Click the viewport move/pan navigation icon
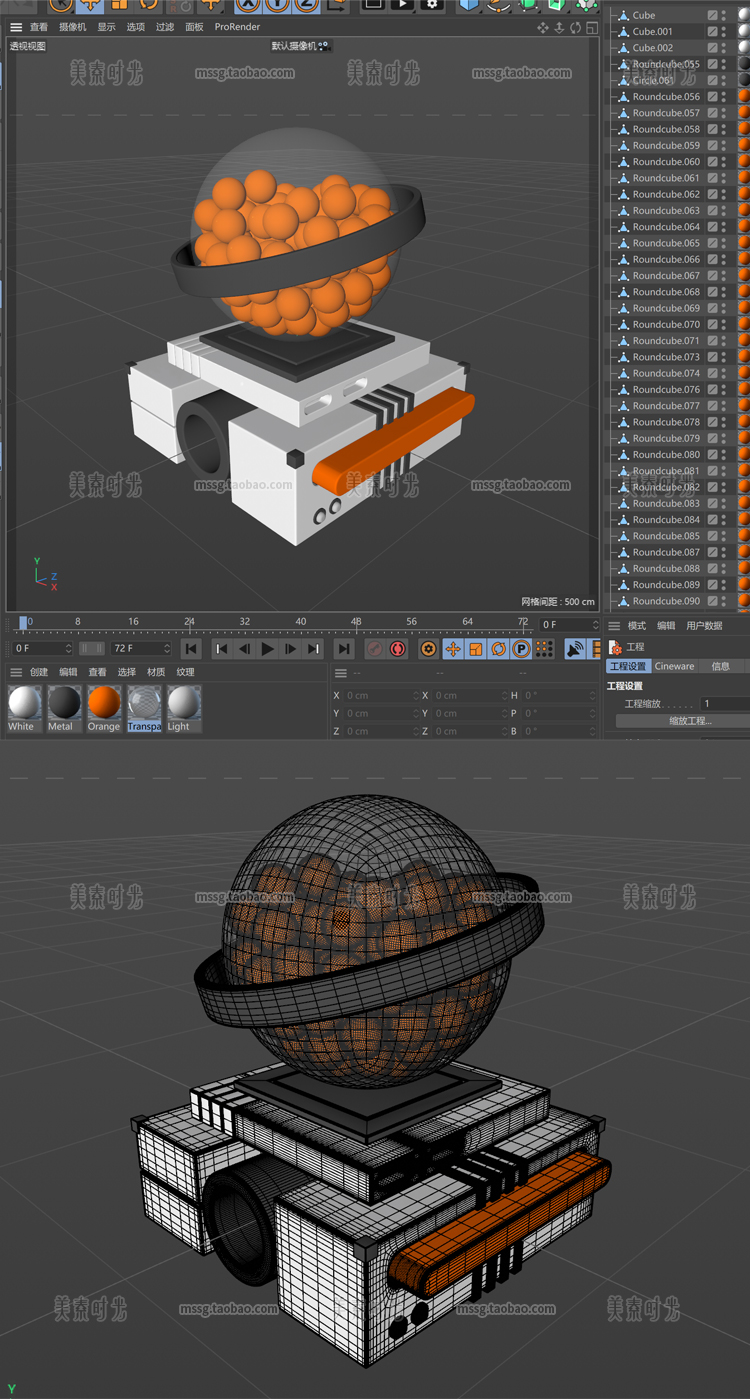Screen dimensions: 750x1399 click(543, 27)
